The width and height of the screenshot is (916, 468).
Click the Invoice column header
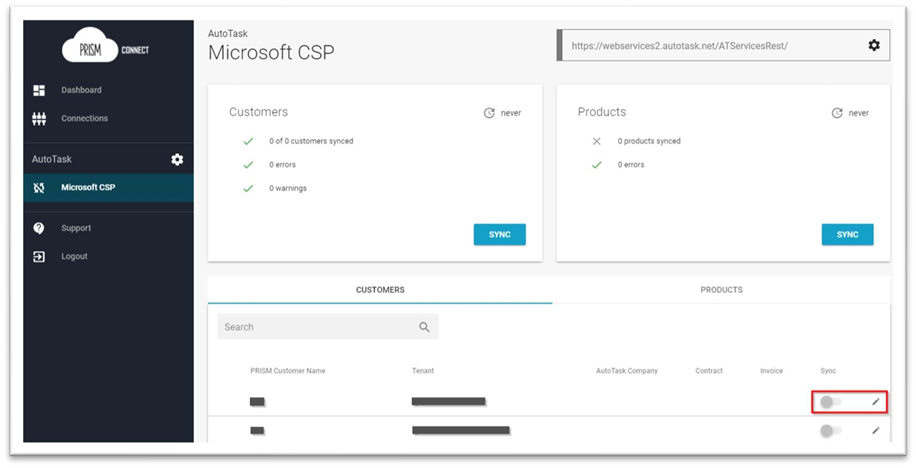pos(772,371)
